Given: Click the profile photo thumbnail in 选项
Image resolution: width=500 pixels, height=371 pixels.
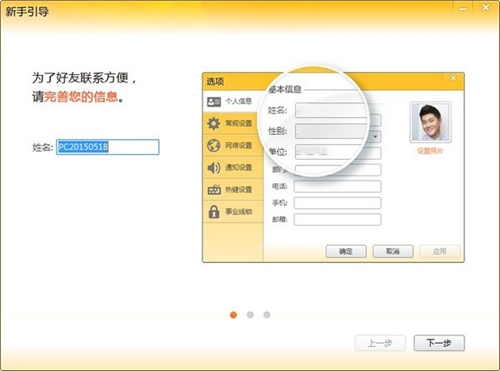Looking at the screenshot, I should [430, 122].
